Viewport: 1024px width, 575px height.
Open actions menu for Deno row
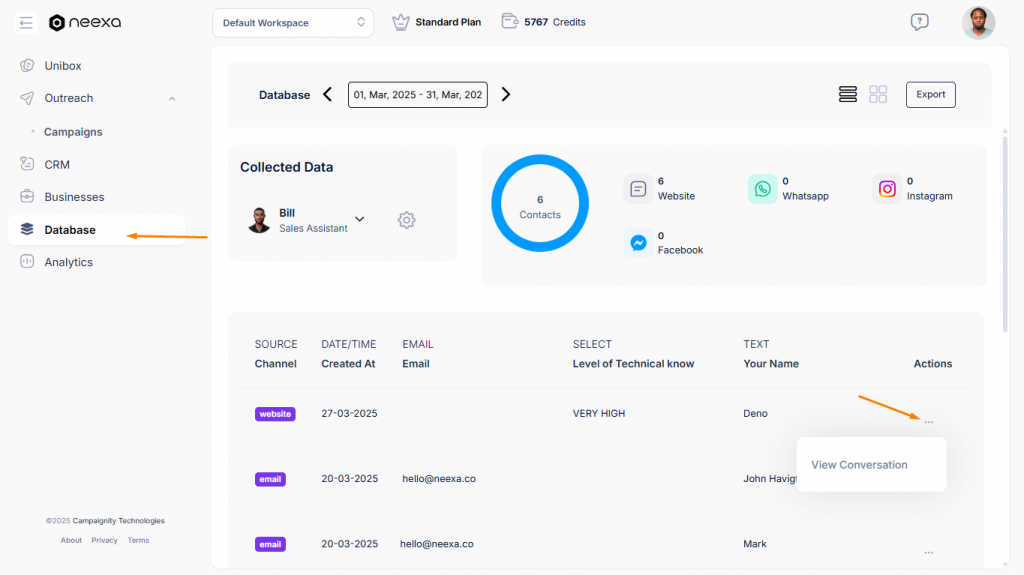[929, 422]
